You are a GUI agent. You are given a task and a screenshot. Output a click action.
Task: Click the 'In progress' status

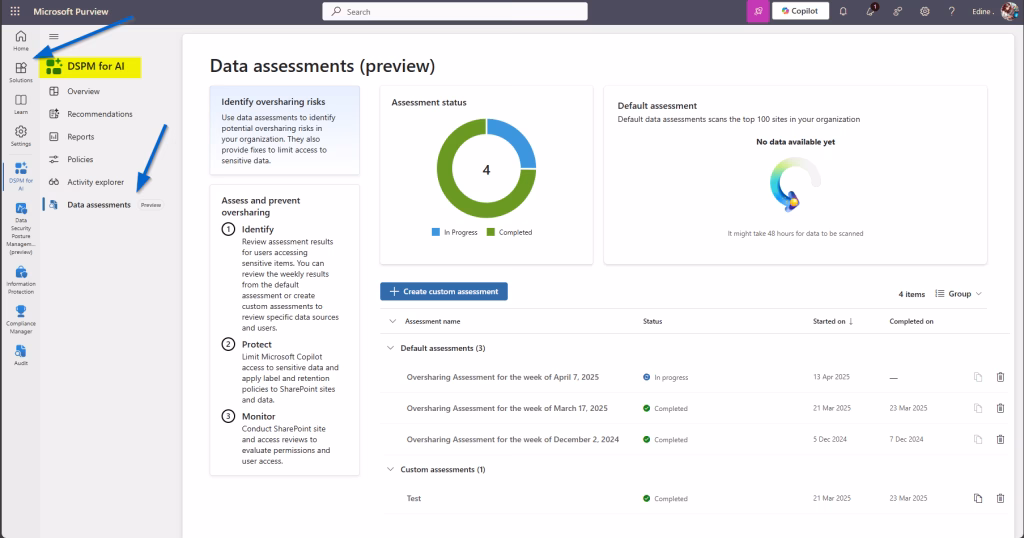click(x=665, y=377)
